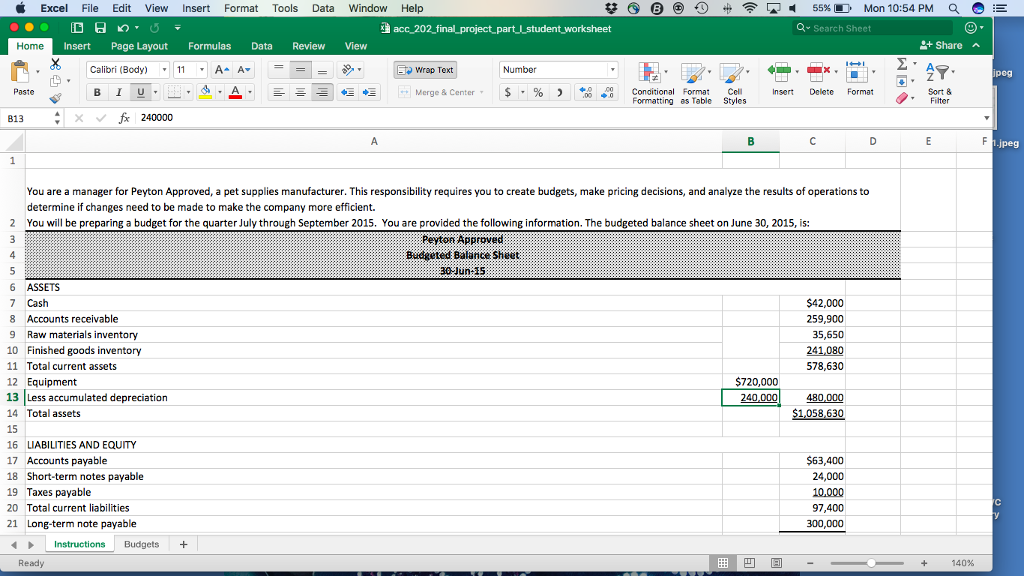The width and height of the screenshot is (1024, 576).
Task: Click the Cut scissors icon
Action: coord(55,63)
